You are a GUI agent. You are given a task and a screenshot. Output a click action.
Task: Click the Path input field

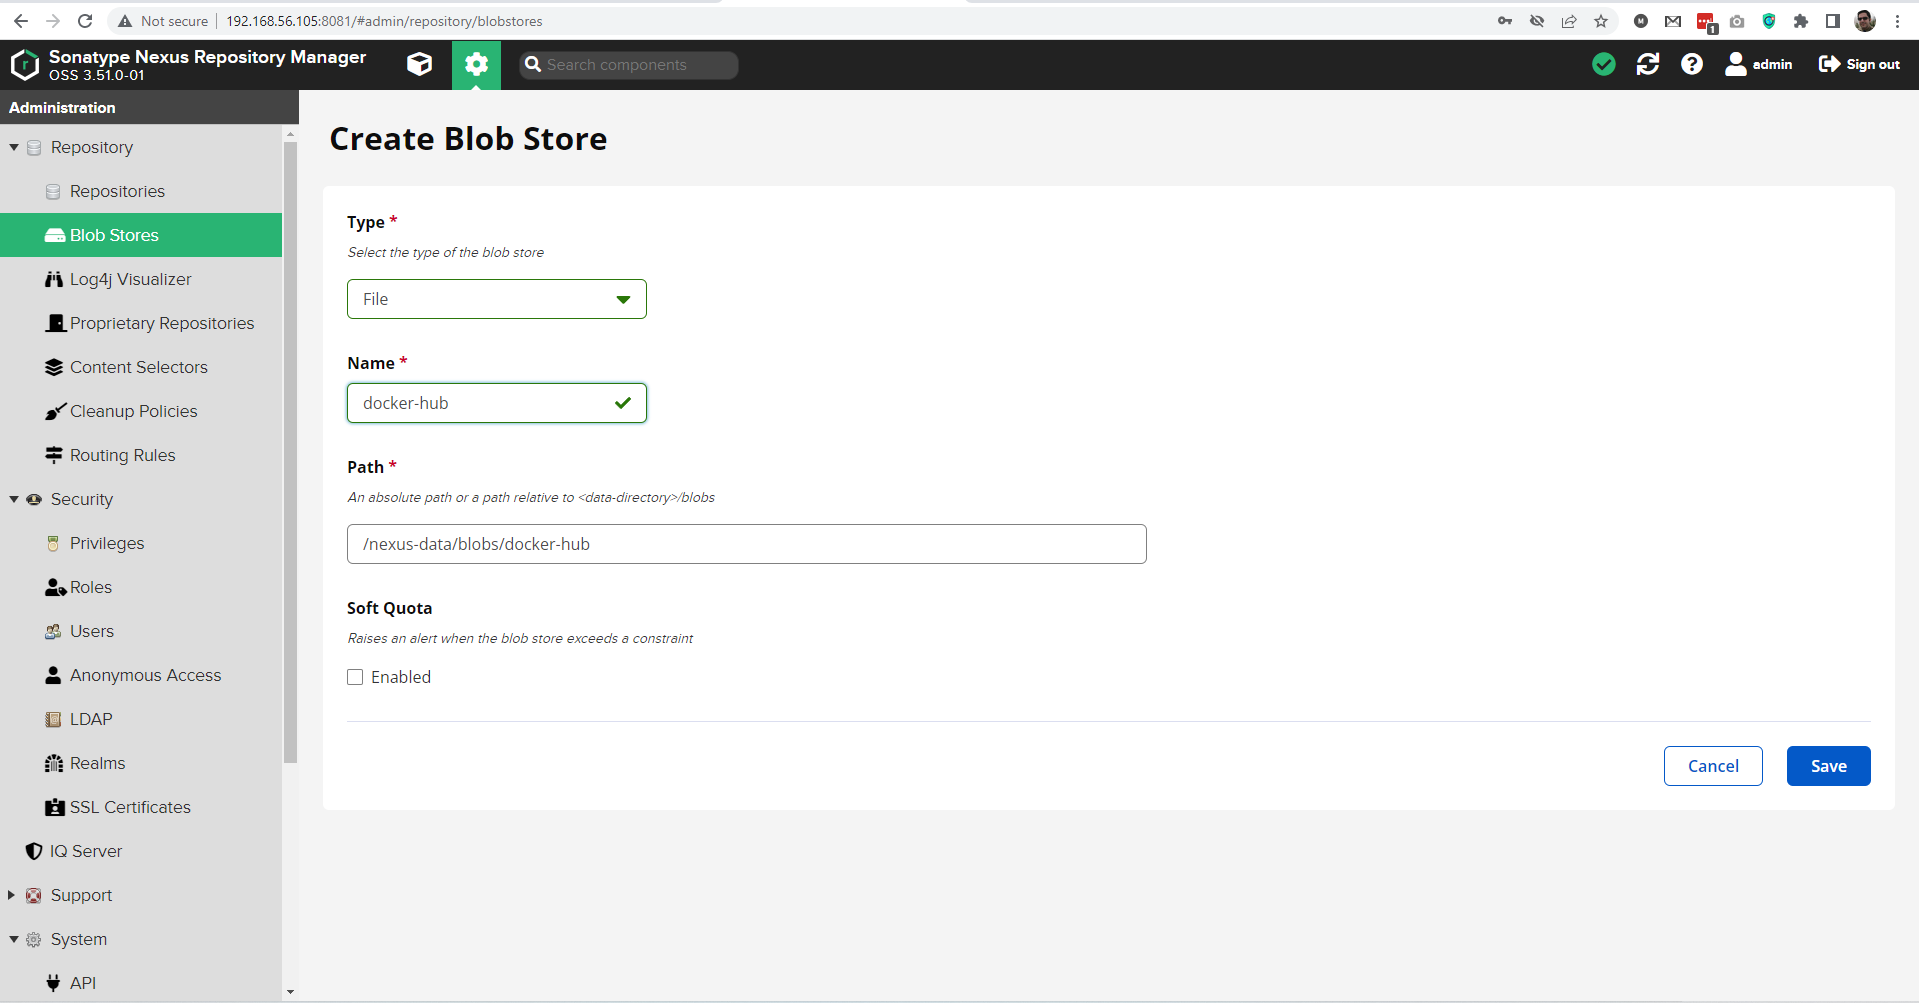[x=747, y=544]
